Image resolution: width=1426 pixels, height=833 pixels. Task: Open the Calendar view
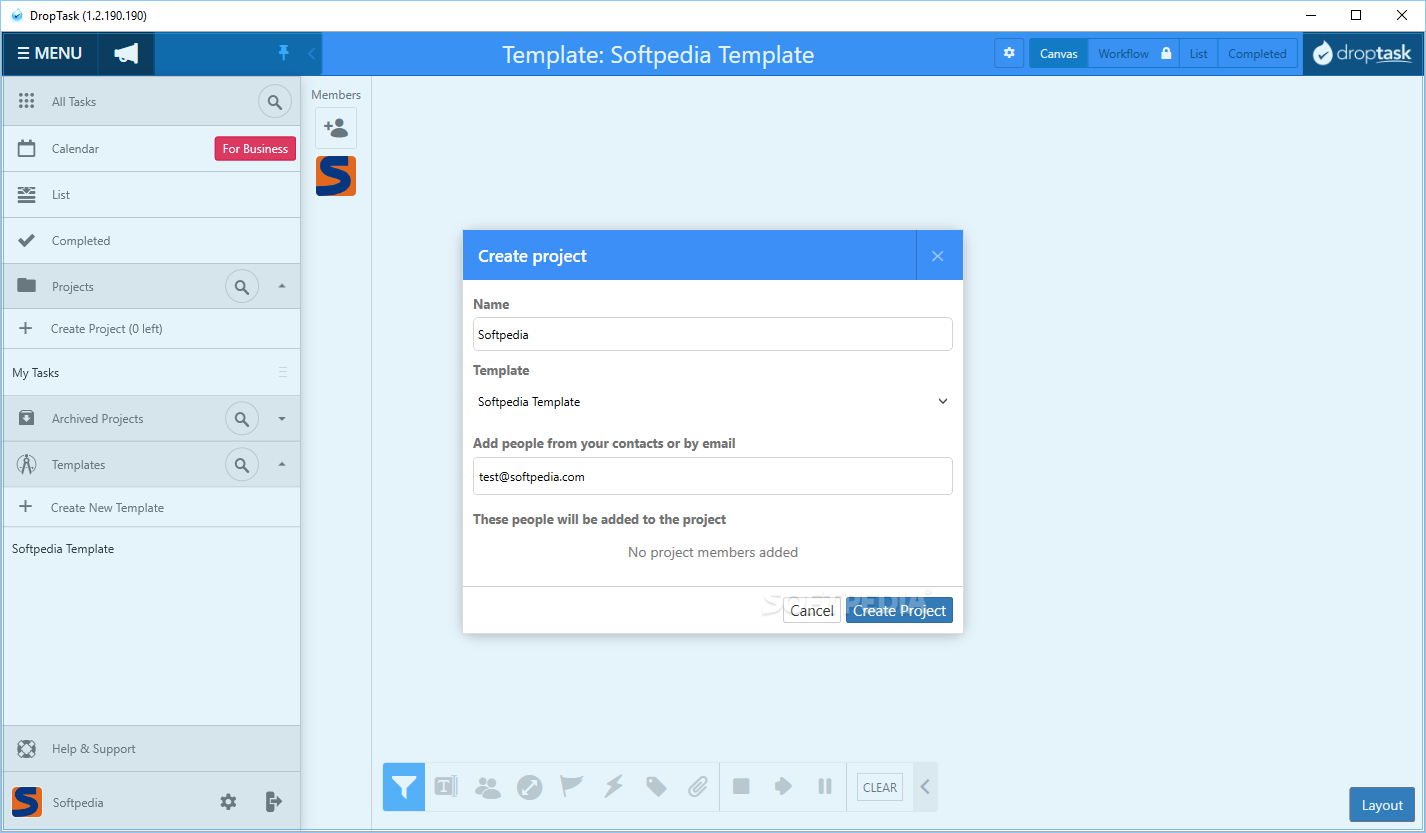pos(76,149)
